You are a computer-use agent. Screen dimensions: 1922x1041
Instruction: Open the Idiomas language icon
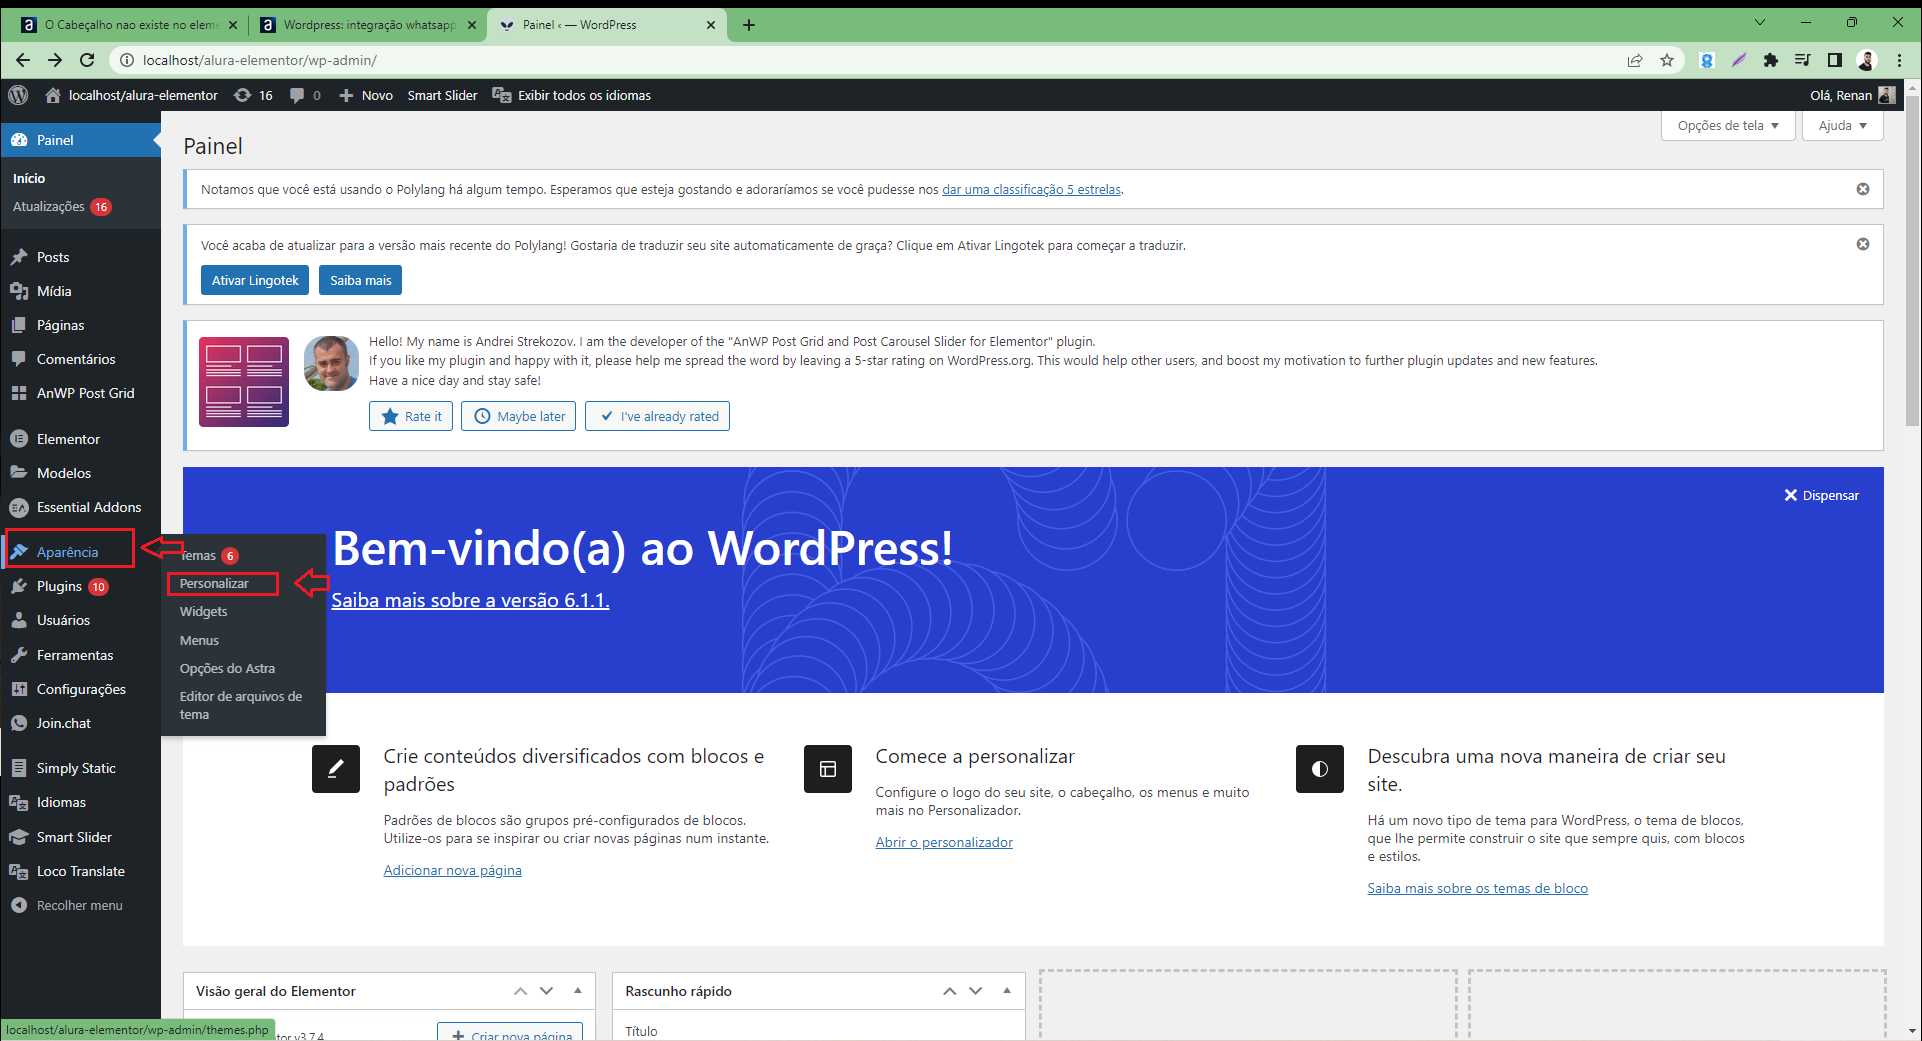click(19, 802)
